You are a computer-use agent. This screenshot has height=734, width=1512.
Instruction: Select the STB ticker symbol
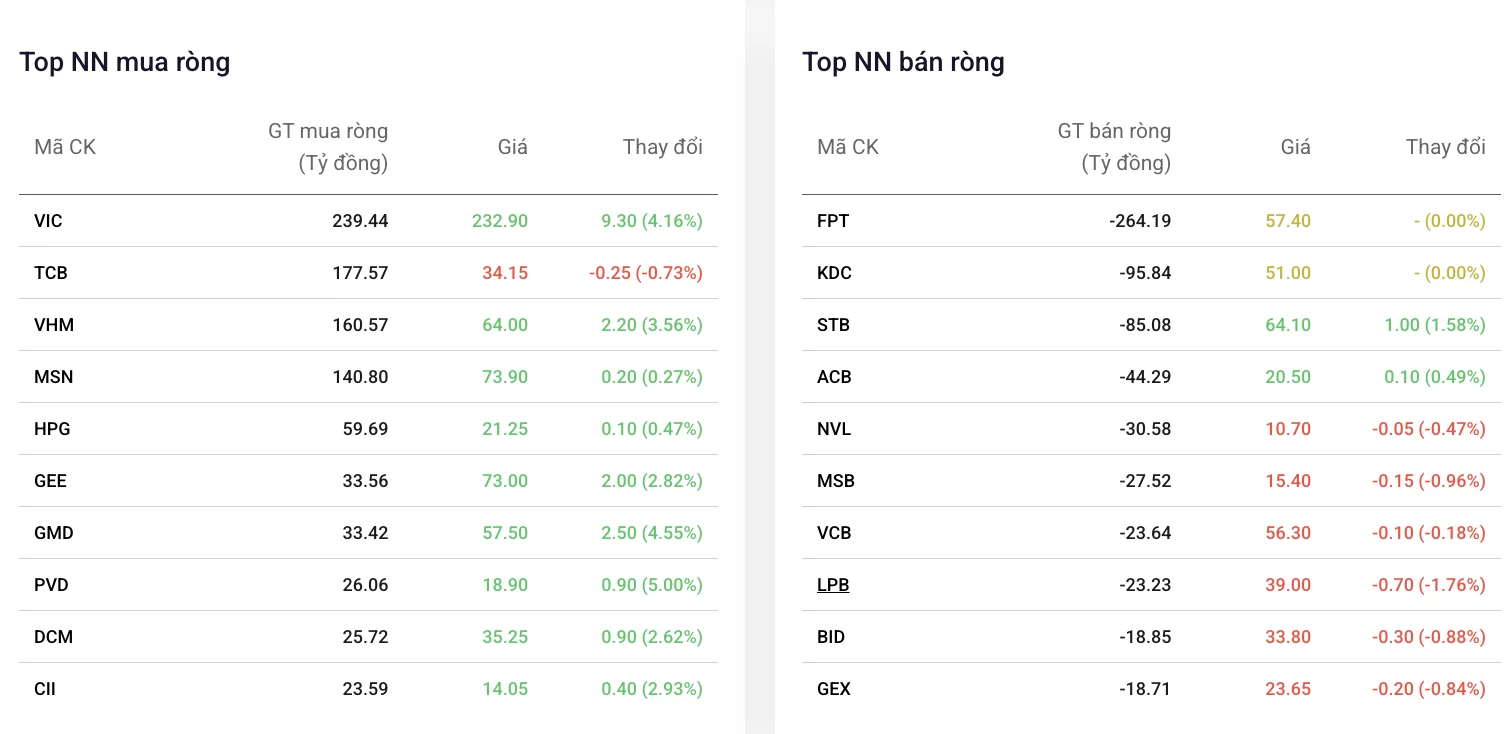click(x=833, y=325)
